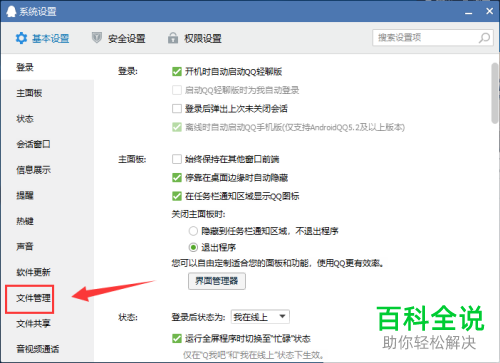The image size is (500, 363).
Task: Open 音视频通话 settings in sidebar
Action: coord(38,349)
